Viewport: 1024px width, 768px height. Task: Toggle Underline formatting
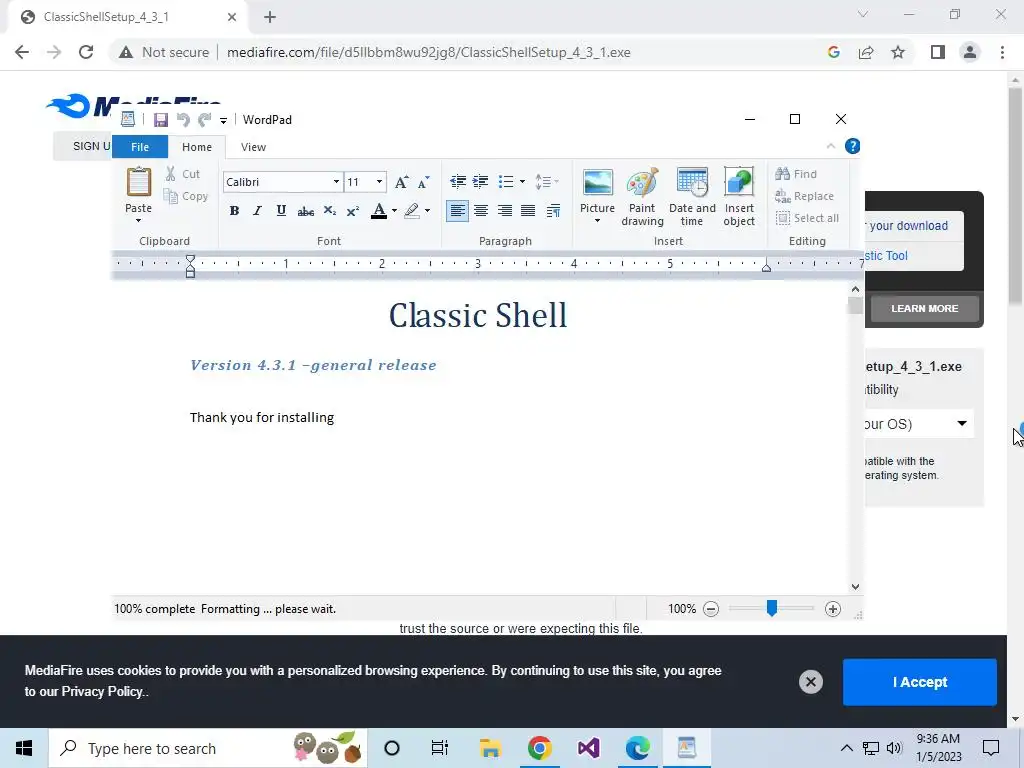pos(281,210)
